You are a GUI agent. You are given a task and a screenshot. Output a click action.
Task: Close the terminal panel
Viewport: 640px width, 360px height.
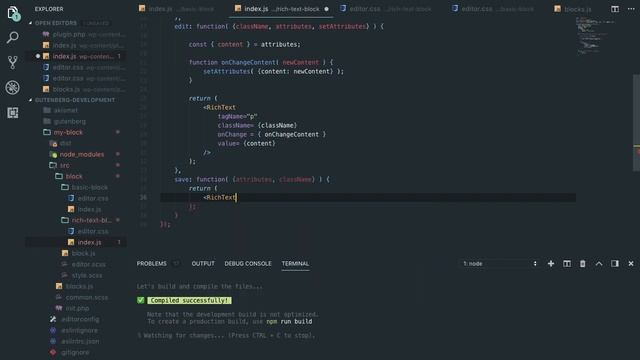(x=631, y=264)
